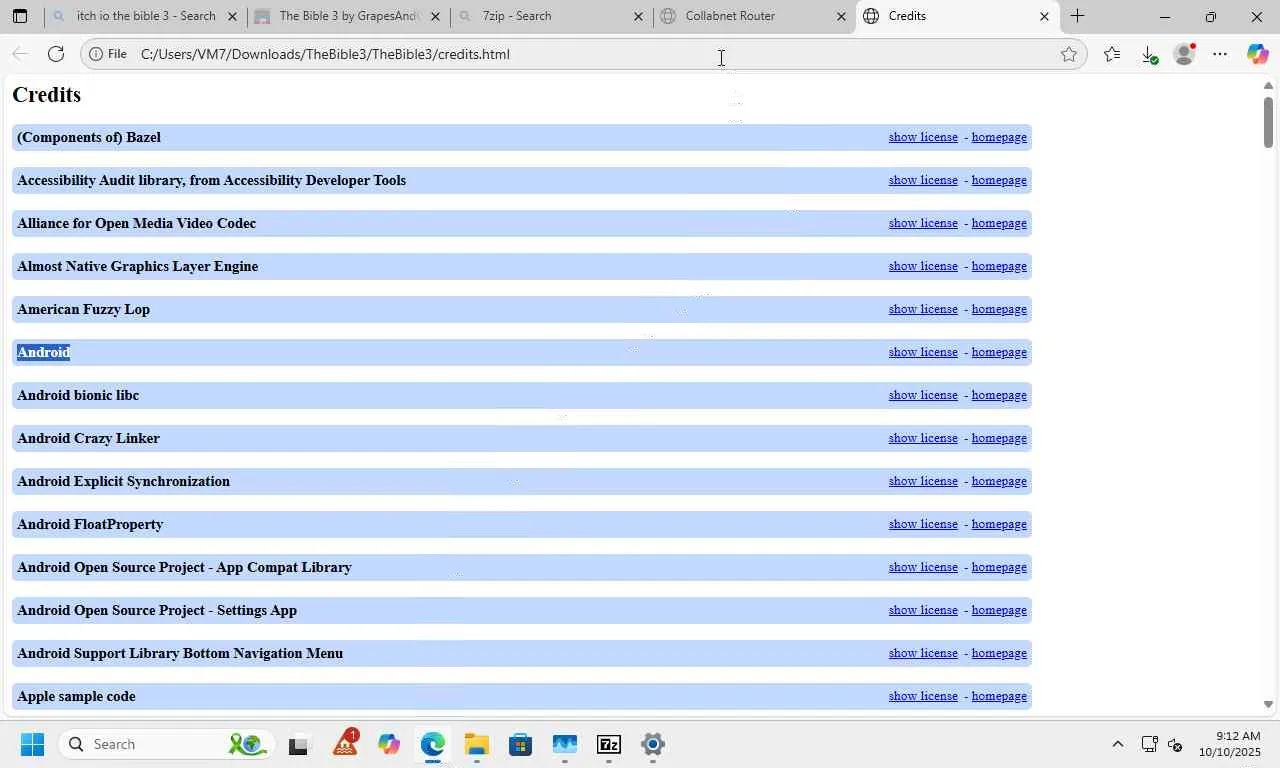Show license for Alliance for Open Media Video Codec
Image resolution: width=1280 pixels, height=768 pixels.
(923, 223)
